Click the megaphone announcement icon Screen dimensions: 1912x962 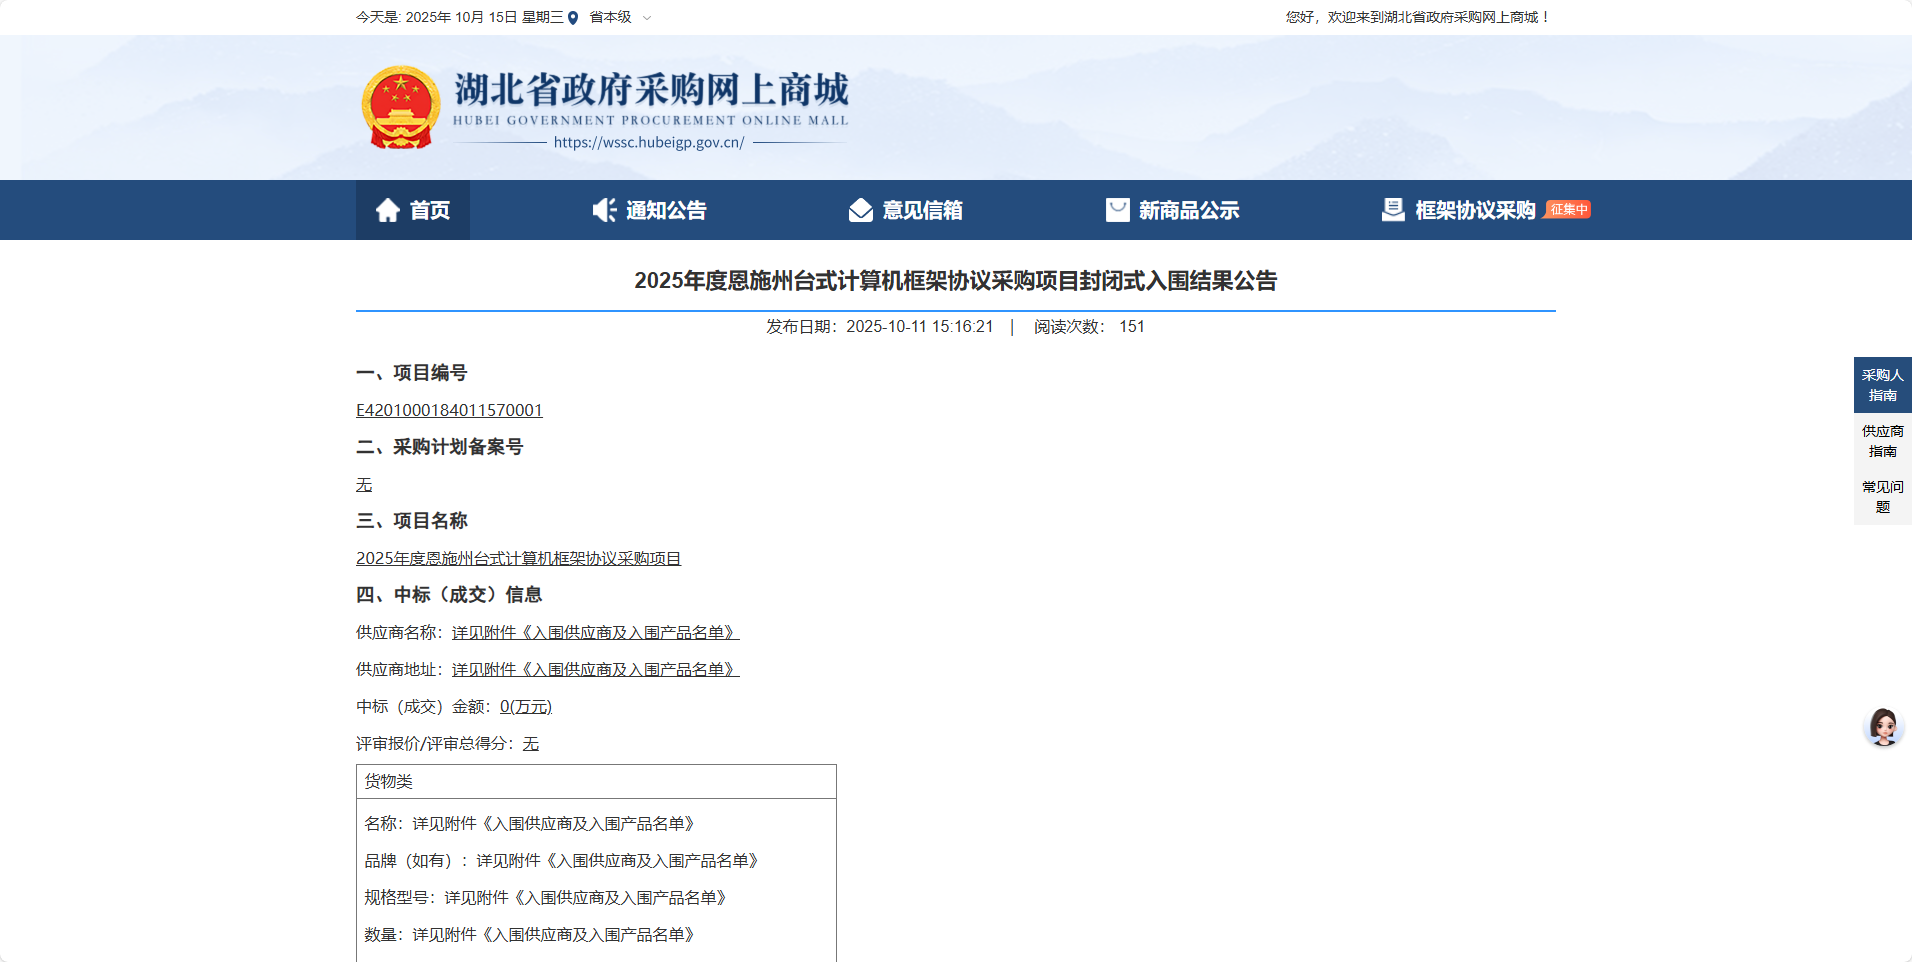coord(604,210)
